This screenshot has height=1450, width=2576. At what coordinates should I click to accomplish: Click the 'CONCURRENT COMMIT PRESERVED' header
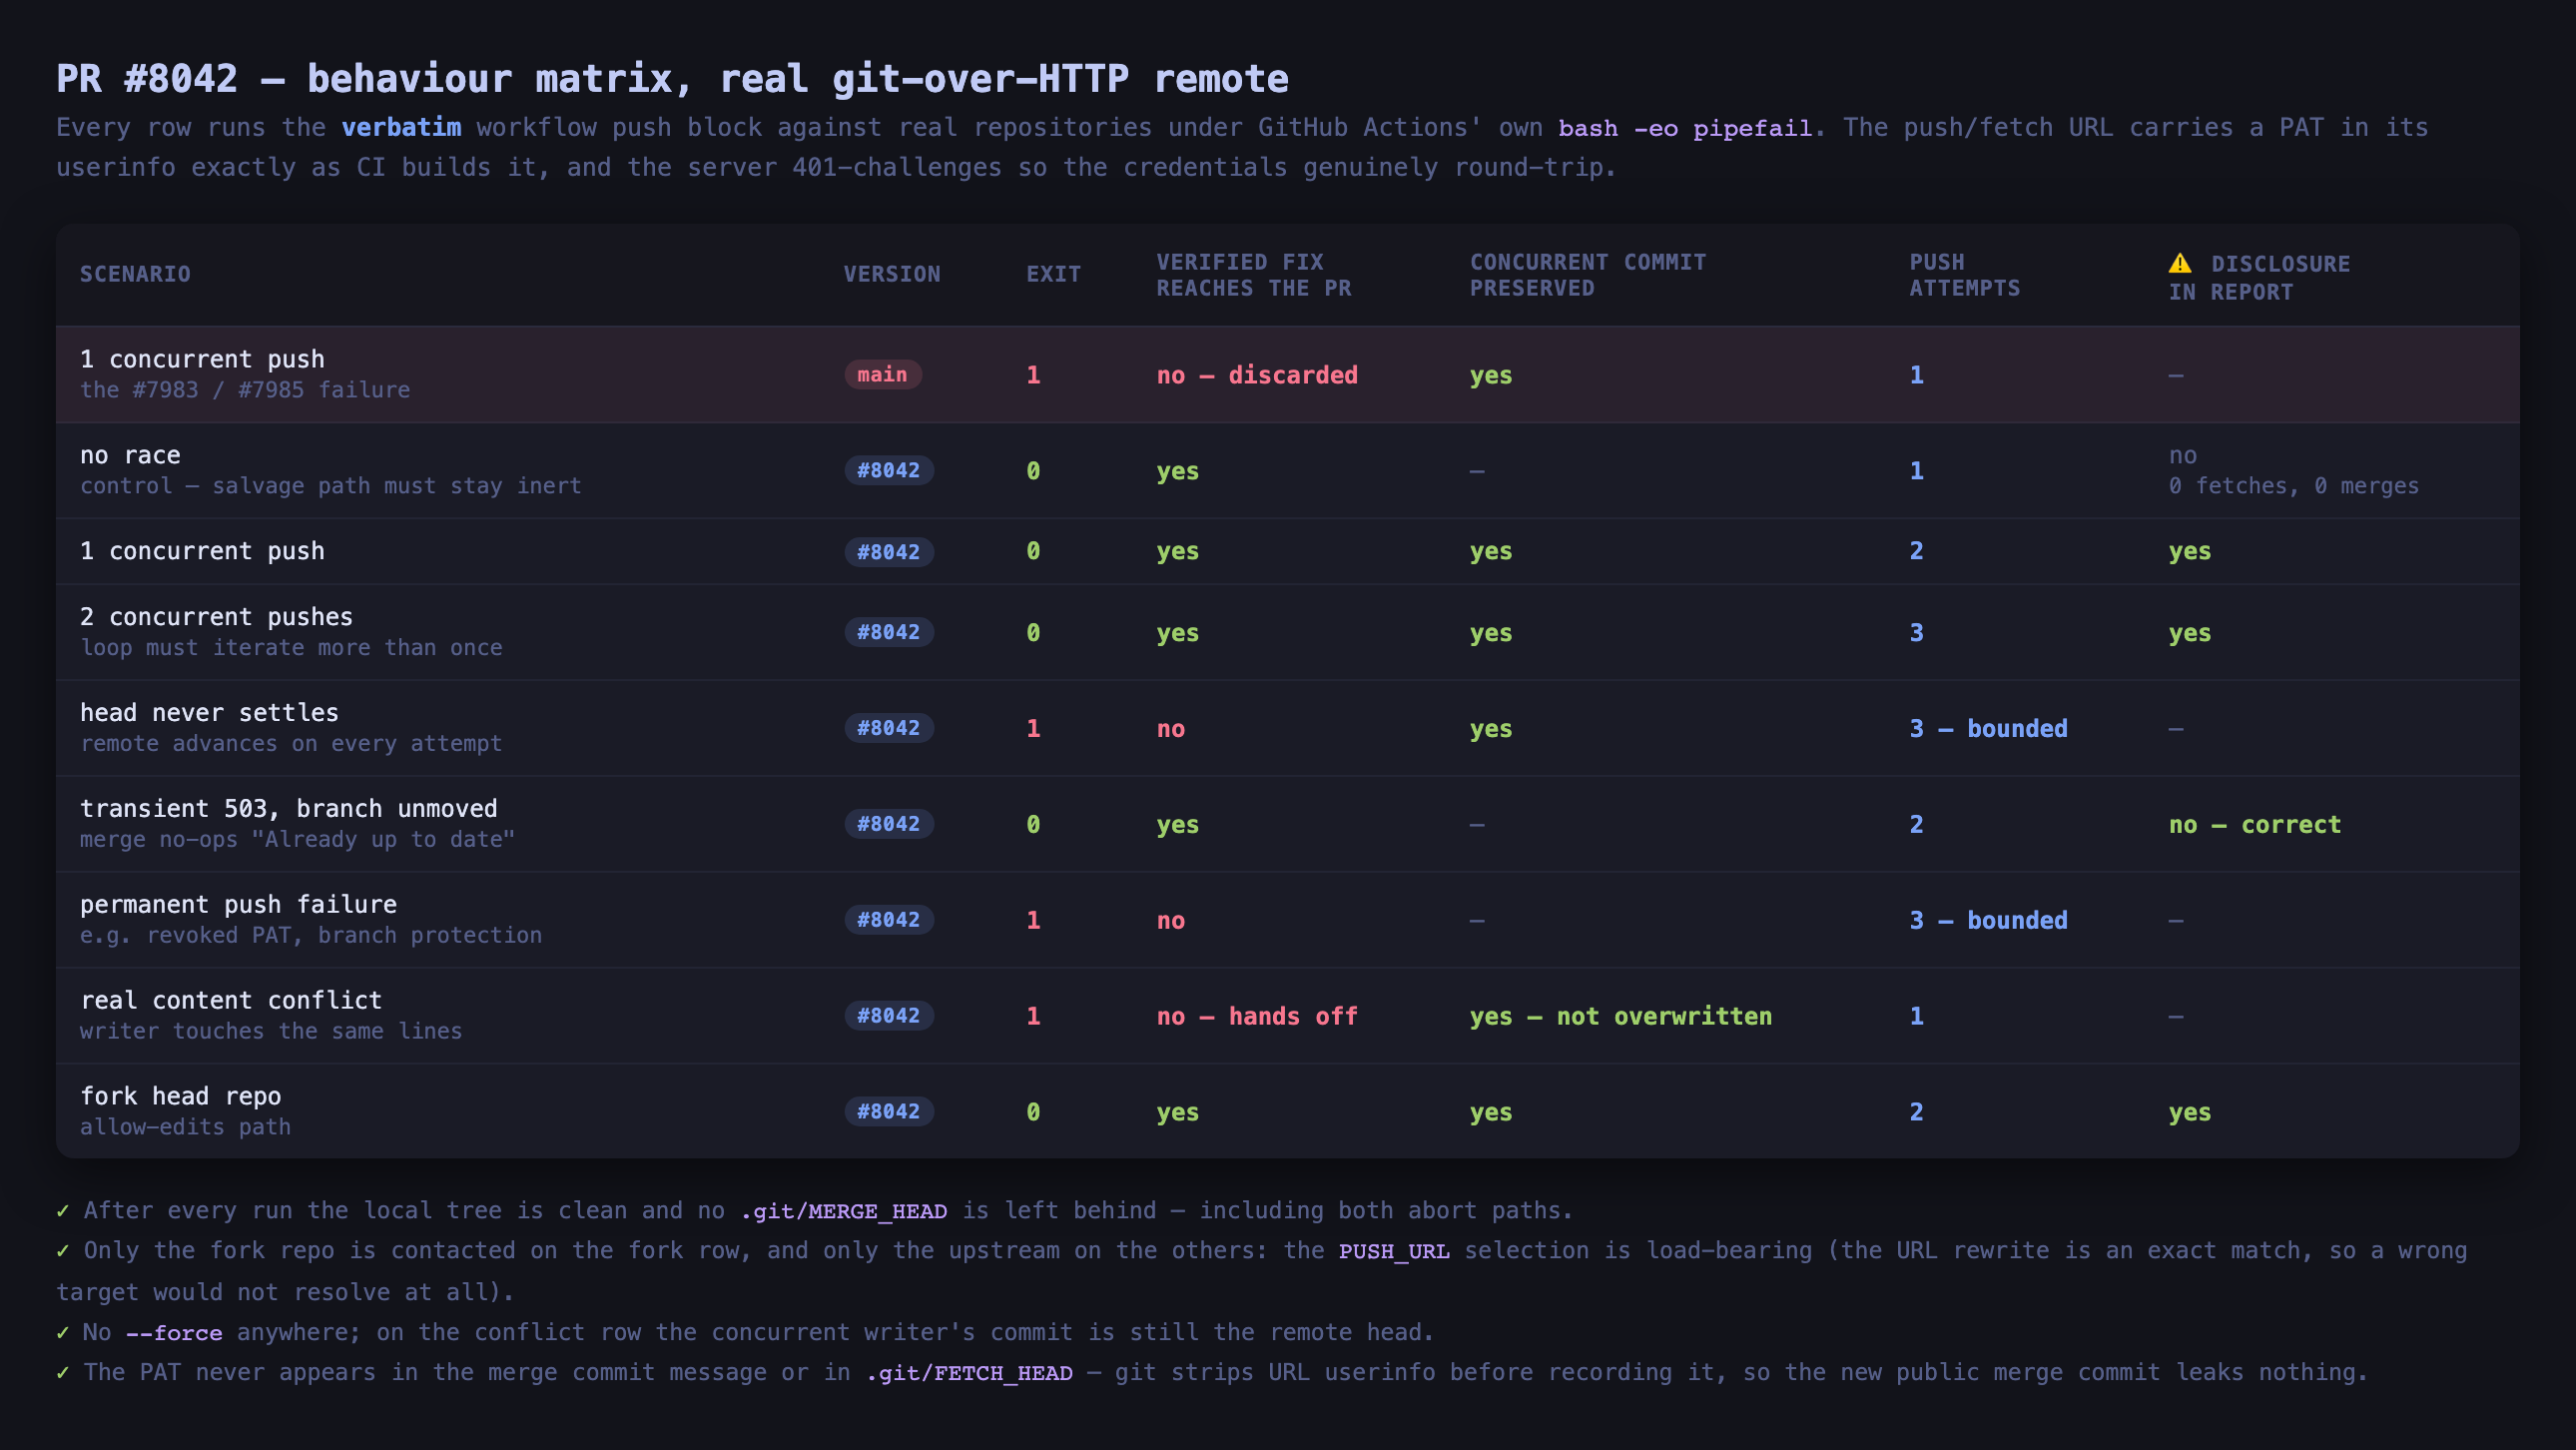[1588, 275]
